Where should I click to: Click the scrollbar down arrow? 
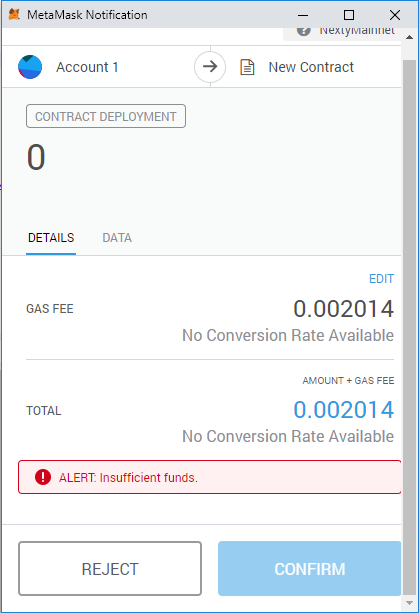[x=410, y=603]
